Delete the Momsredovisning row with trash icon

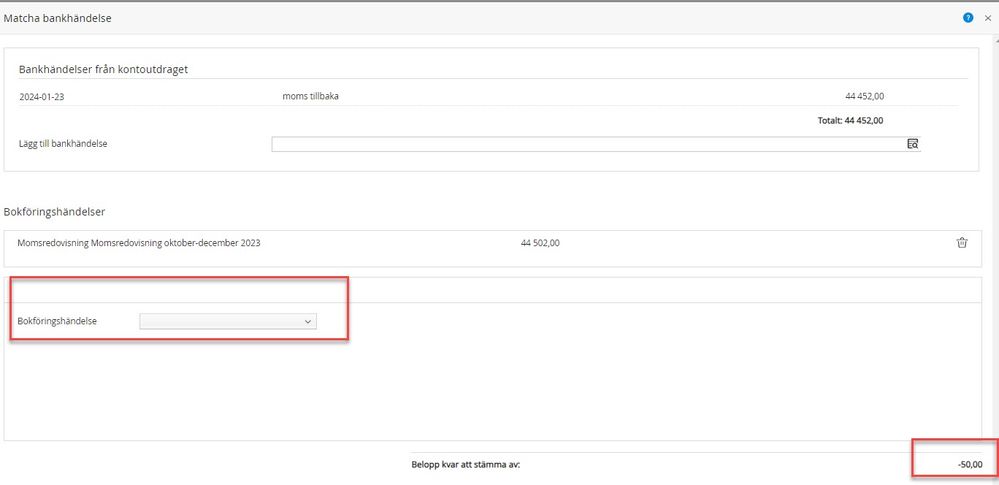[x=962, y=242]
